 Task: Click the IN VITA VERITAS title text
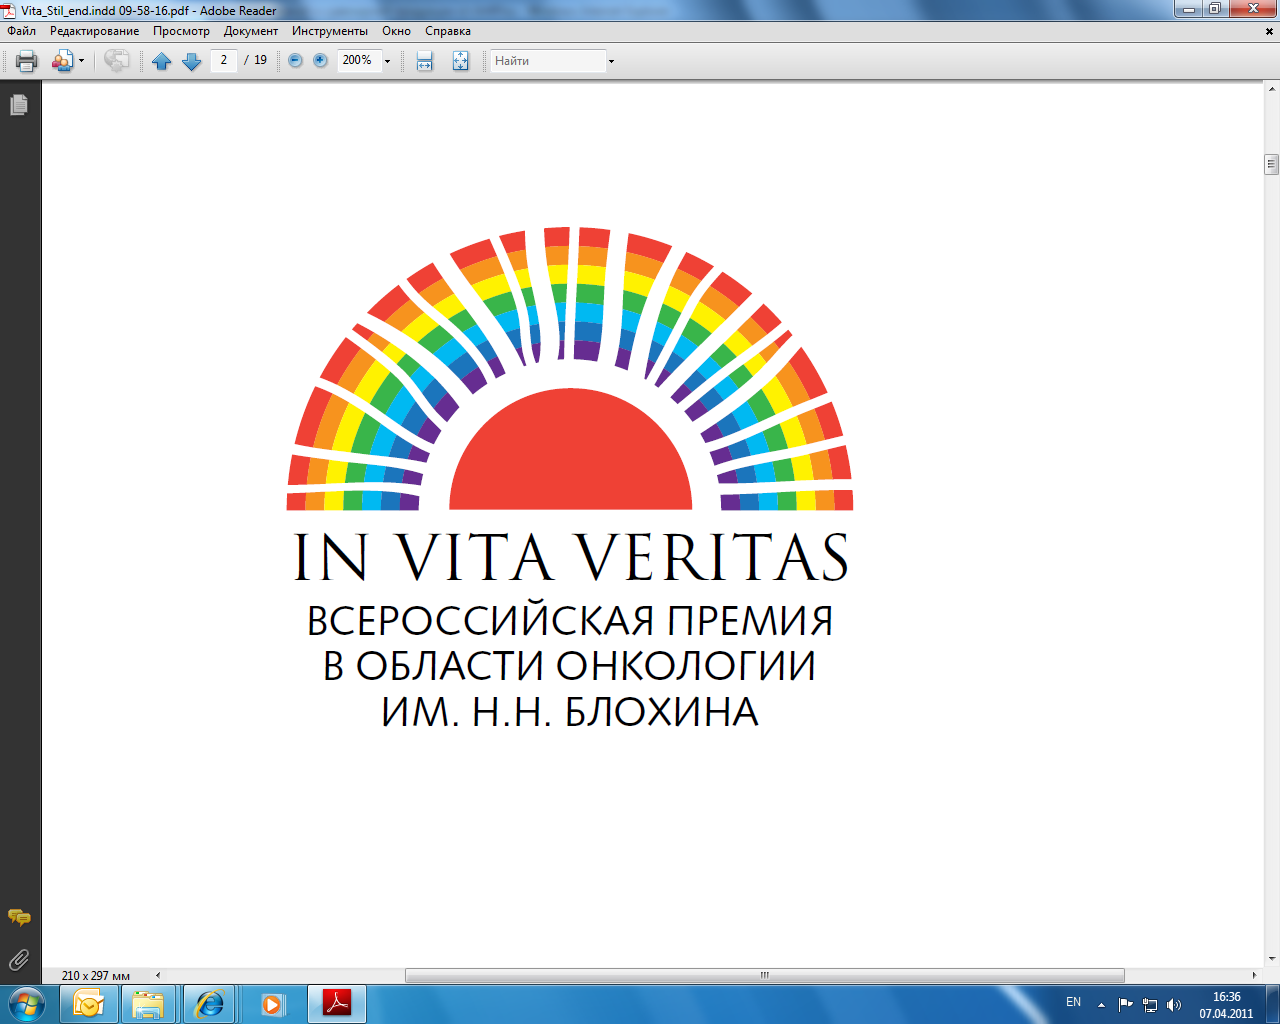click(x=571, y=557)
